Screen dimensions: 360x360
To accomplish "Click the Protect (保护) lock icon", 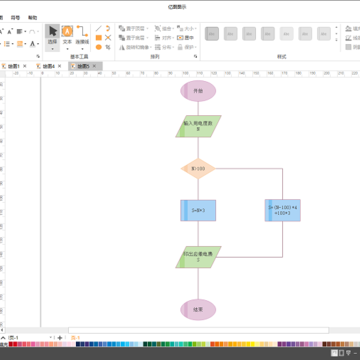I will coord(180,47).
